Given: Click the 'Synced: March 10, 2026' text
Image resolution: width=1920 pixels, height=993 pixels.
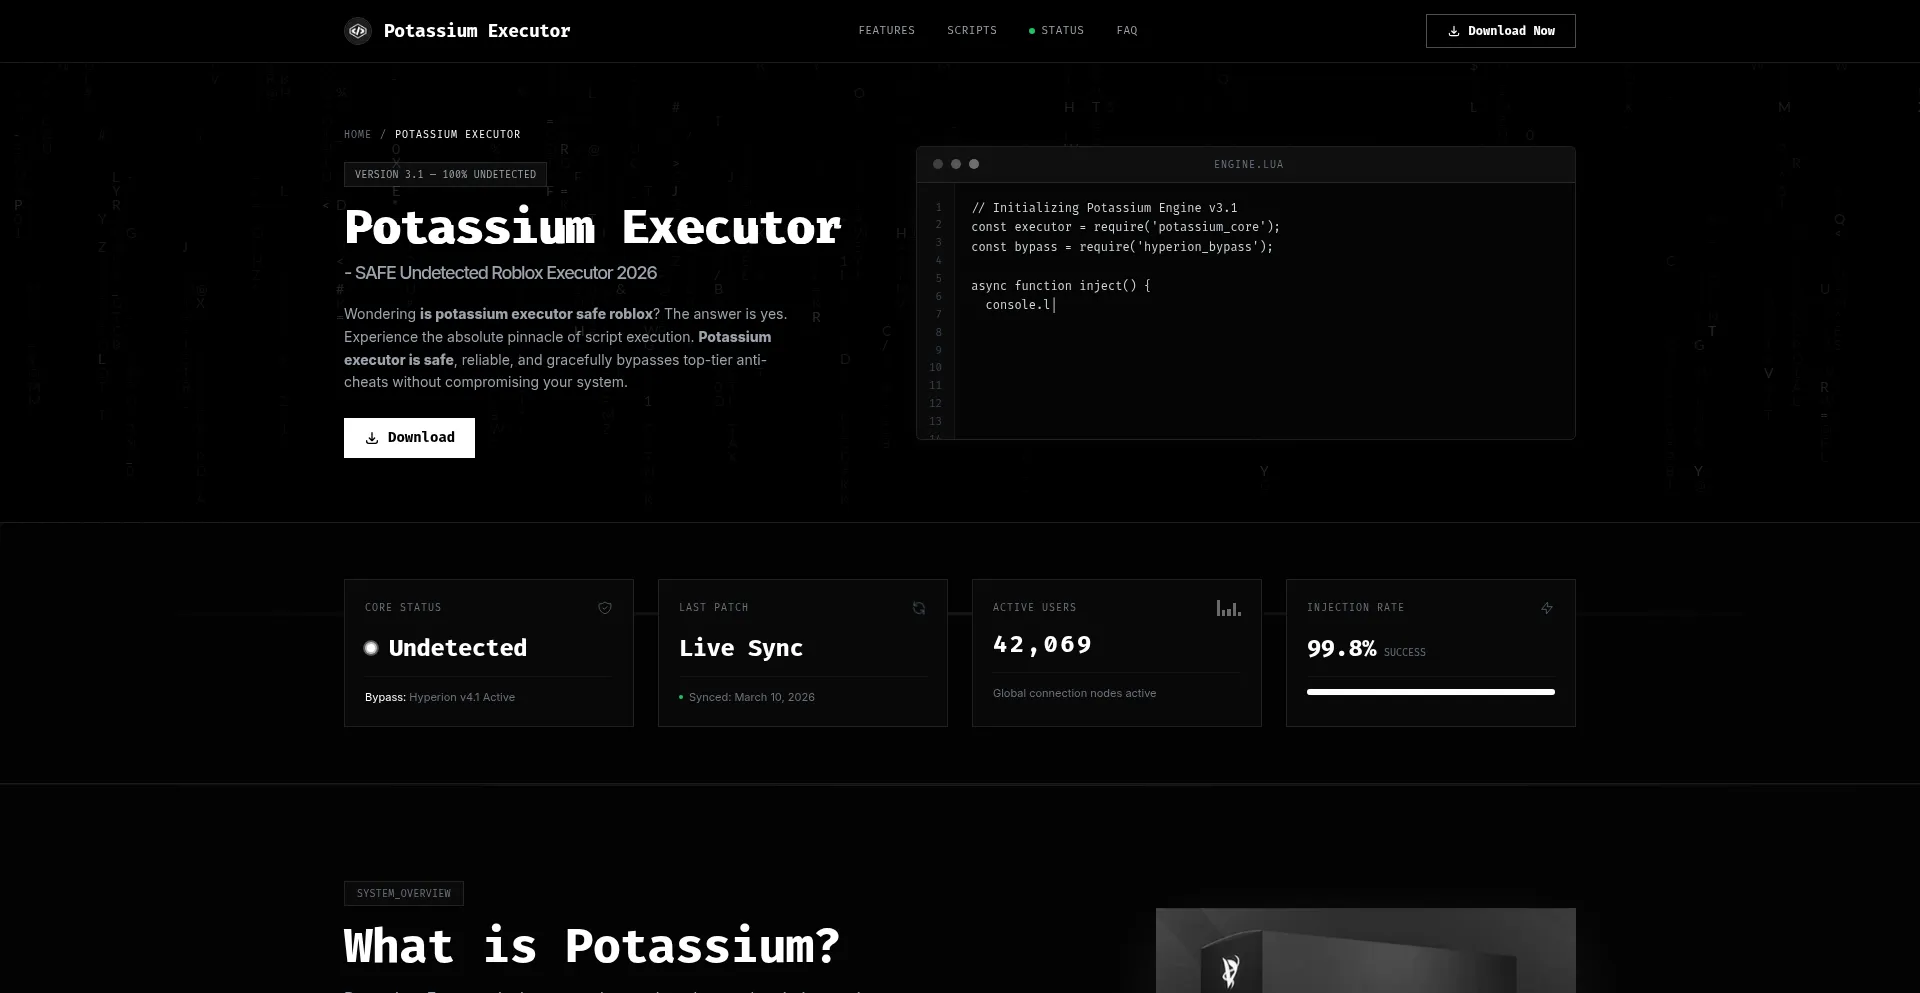Looking at the screenshot, I should (752, 697).
